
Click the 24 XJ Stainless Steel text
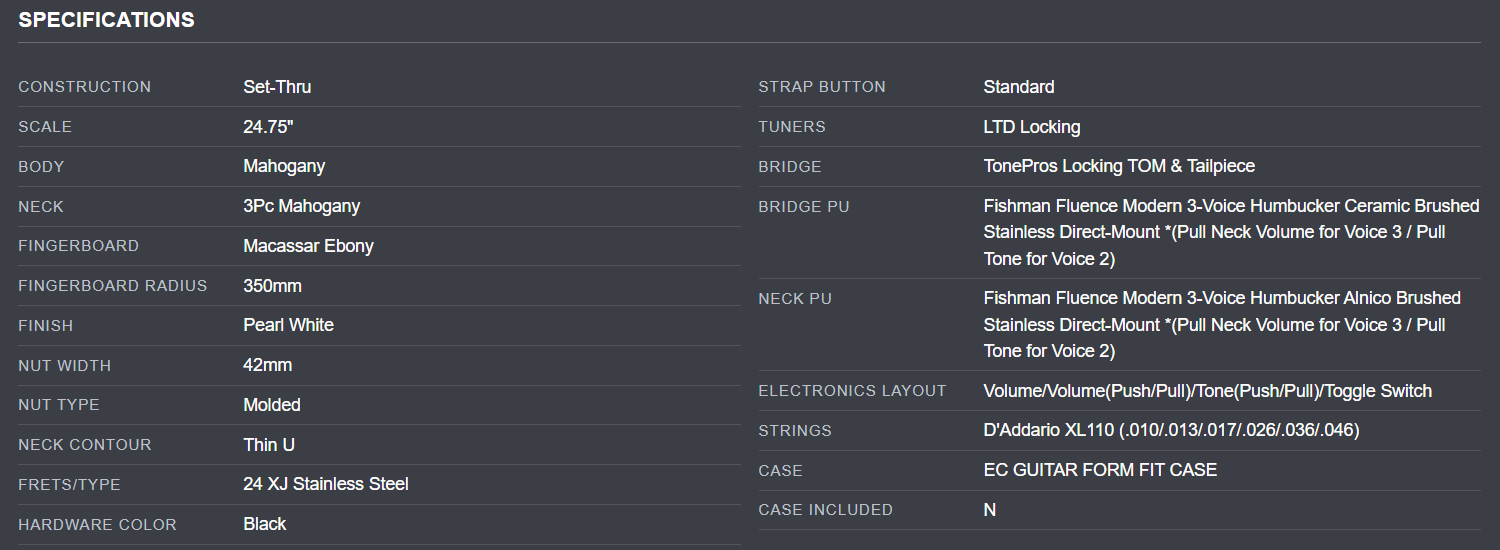point(326,484)
